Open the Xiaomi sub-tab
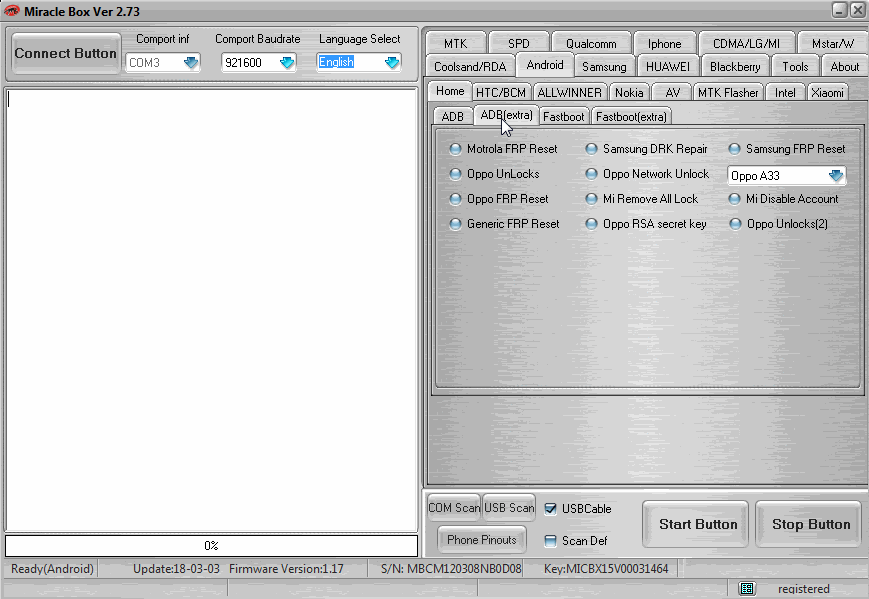Screen dimensions: 869x599 click(827, 93)
